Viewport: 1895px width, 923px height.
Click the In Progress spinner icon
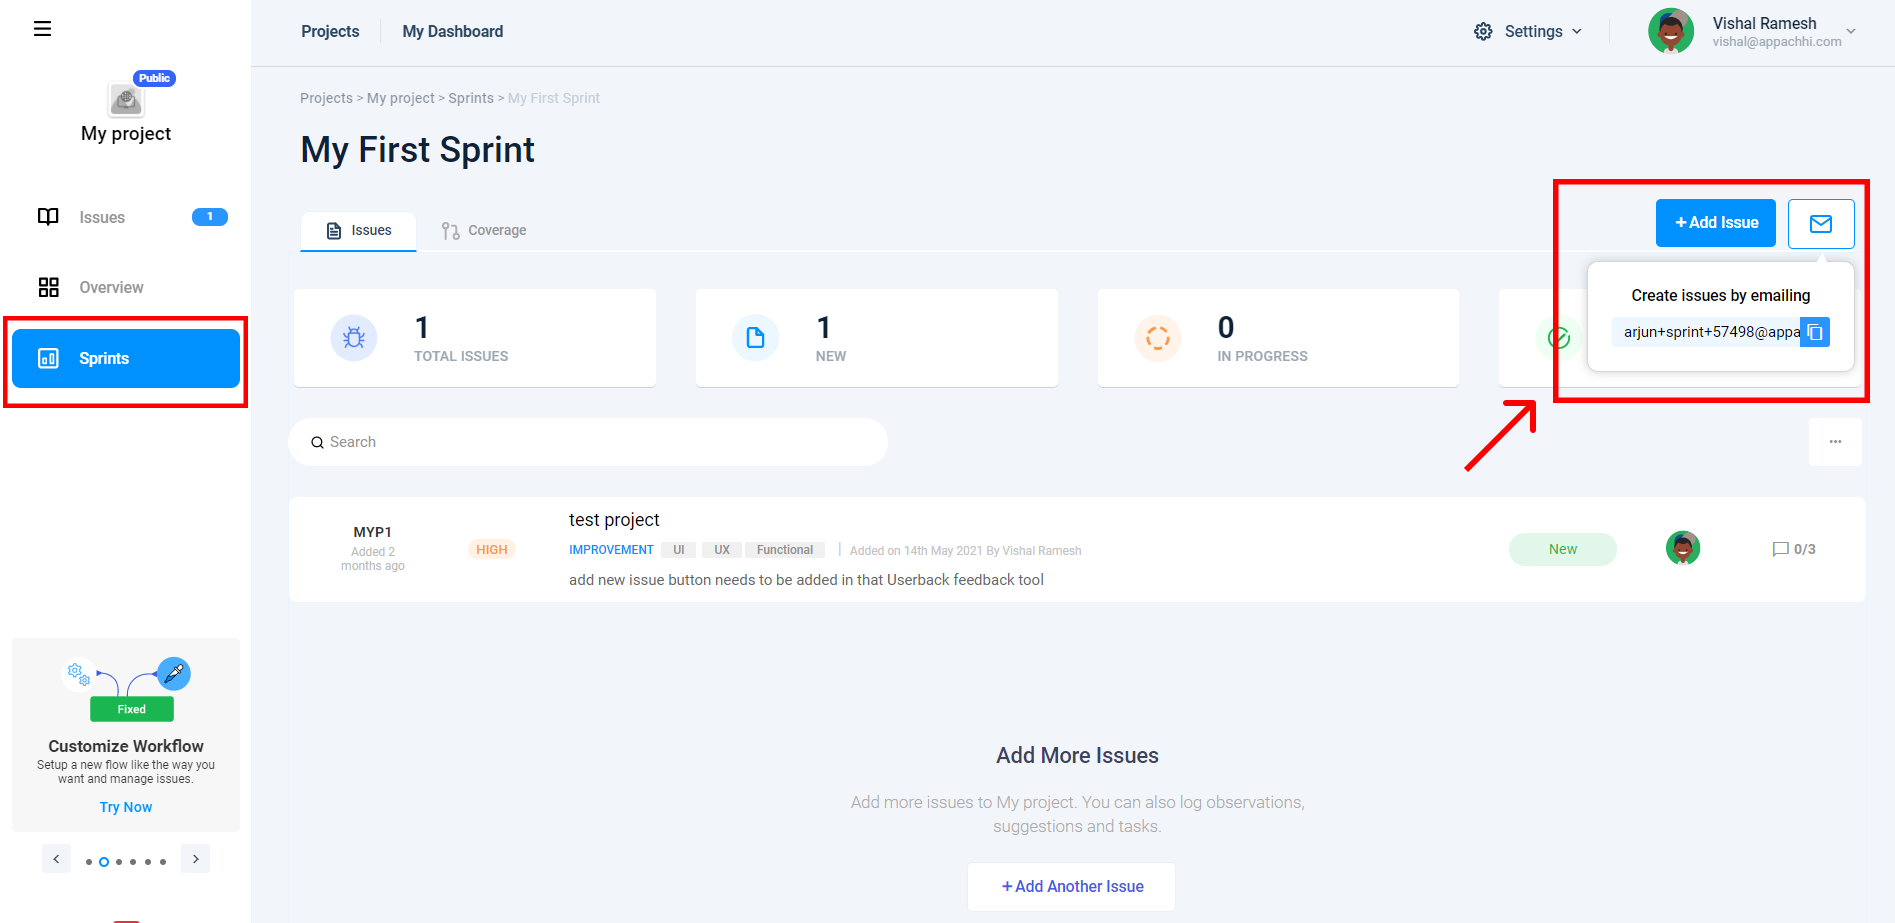point(1158,338)
